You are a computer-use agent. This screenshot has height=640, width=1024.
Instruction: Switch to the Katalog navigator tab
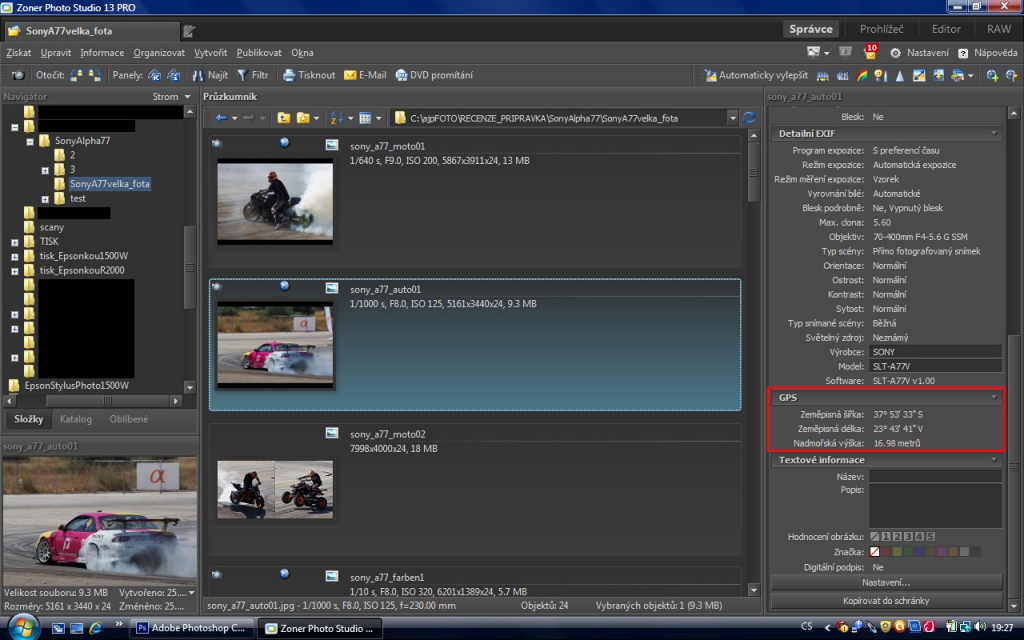[76, 419]
